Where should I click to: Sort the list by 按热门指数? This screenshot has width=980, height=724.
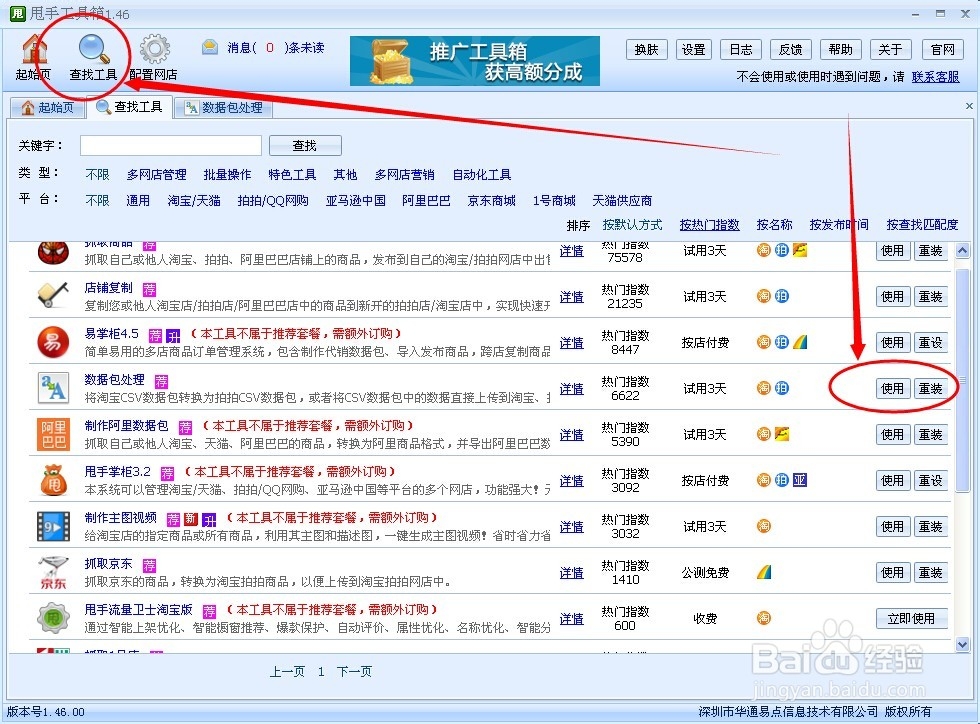pyautogui.click(x=709, y=225)
